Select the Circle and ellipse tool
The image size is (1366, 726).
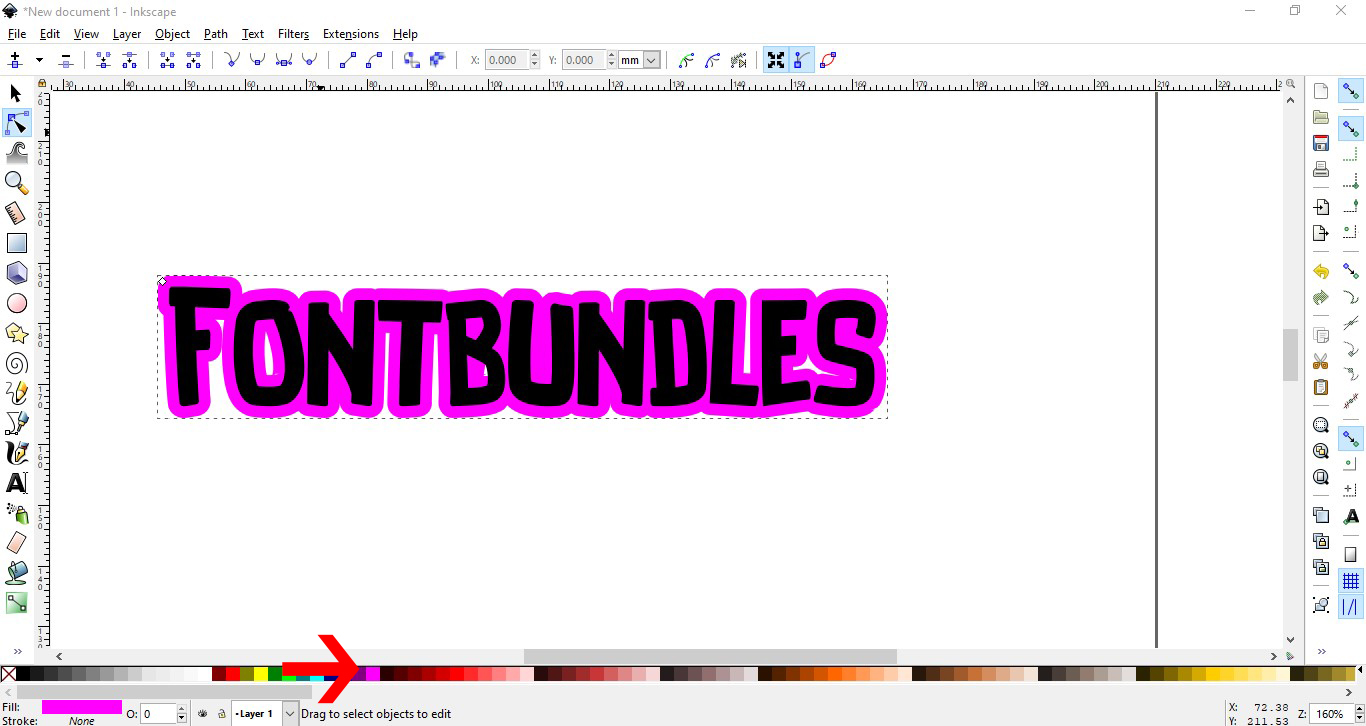16,303
